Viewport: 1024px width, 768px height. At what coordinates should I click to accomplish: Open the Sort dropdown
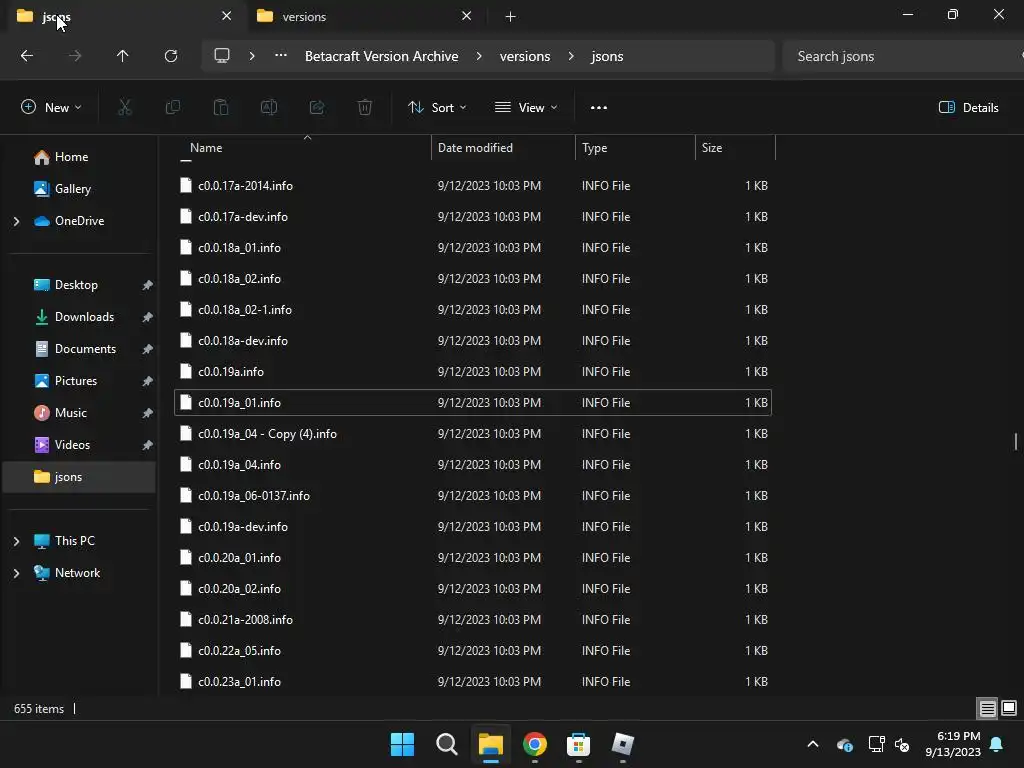pyautogui.click(x=437, y=108)
